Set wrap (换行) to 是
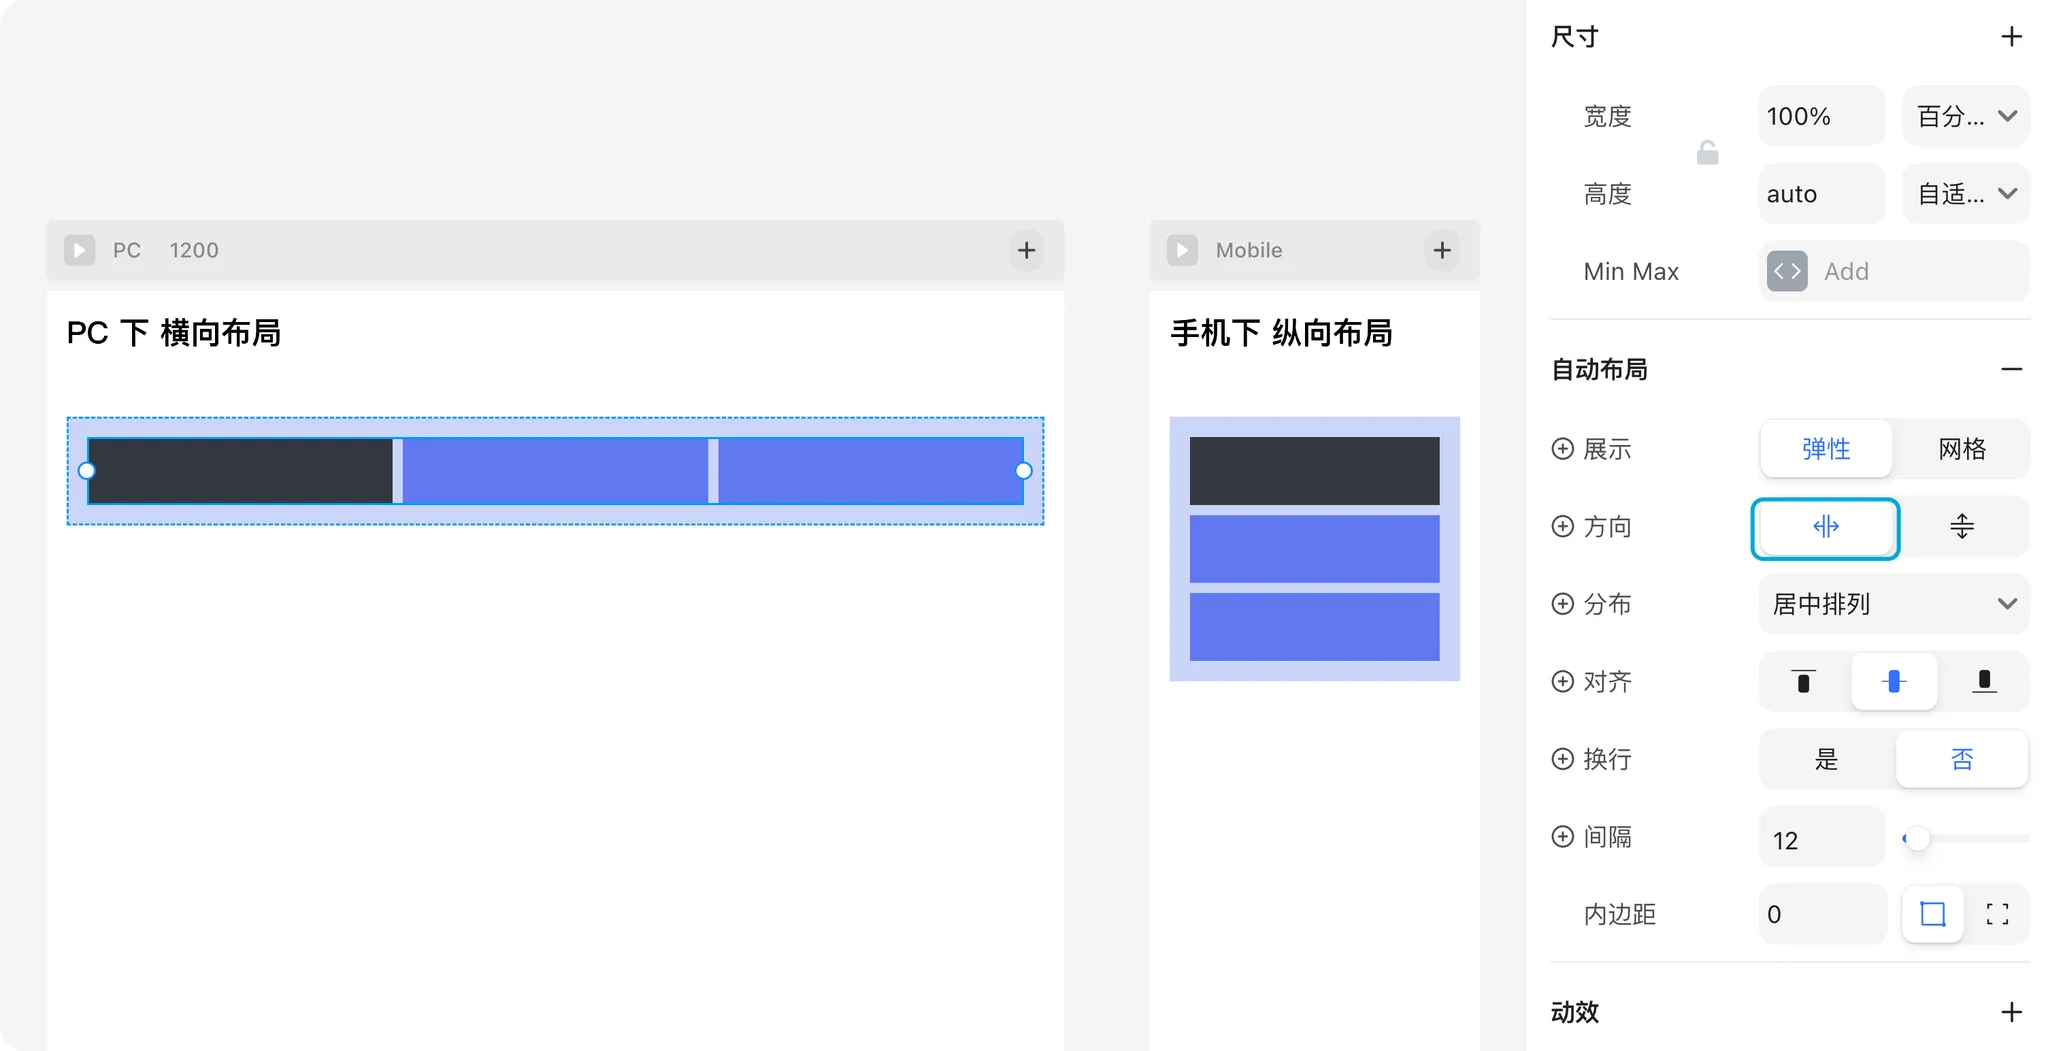This screenshot has width=2048, height=1051. coord(1826,759)
